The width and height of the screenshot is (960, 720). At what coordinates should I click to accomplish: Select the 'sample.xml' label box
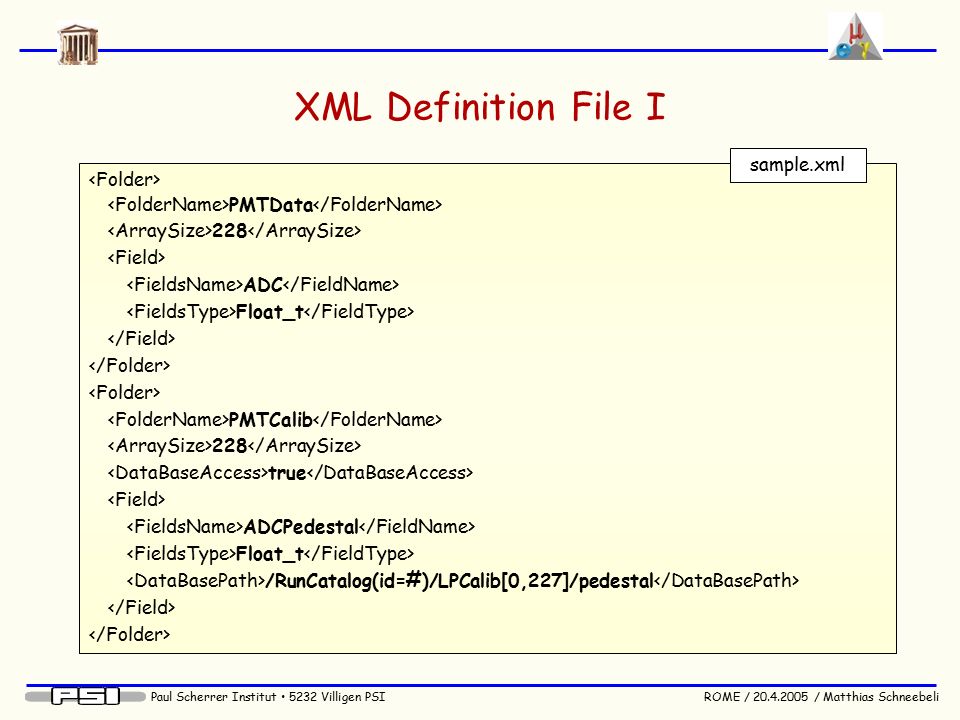(798, 165)
